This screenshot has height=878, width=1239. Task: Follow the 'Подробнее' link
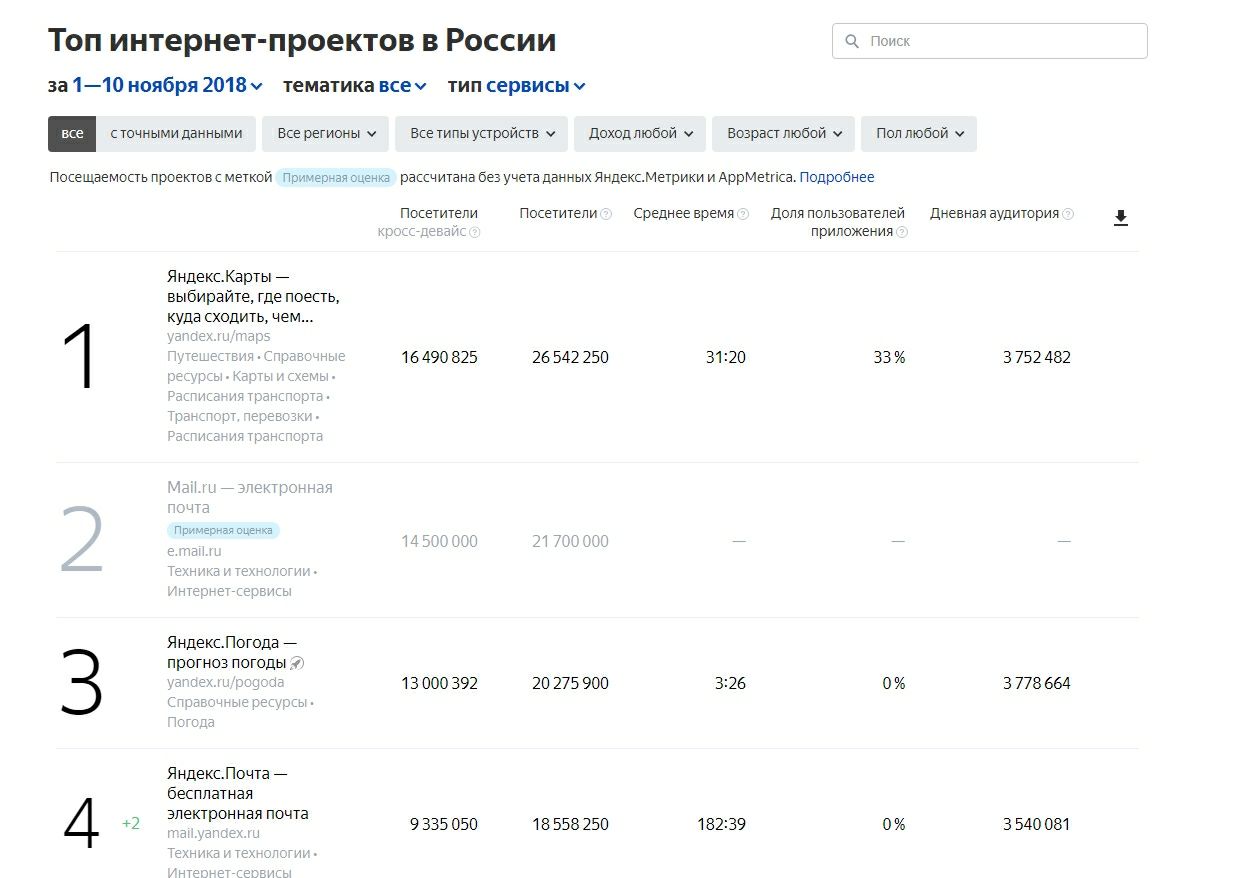click(x=837, y=177)
